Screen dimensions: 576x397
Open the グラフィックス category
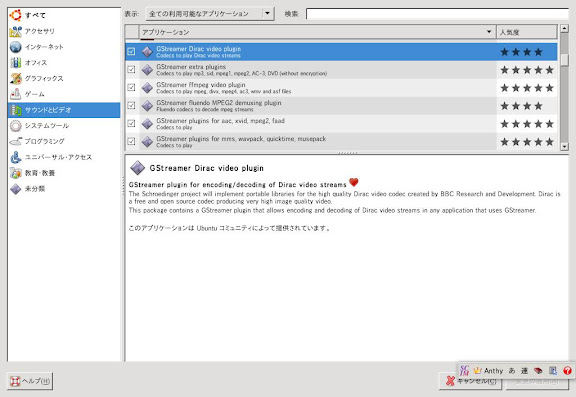[64, 79]
